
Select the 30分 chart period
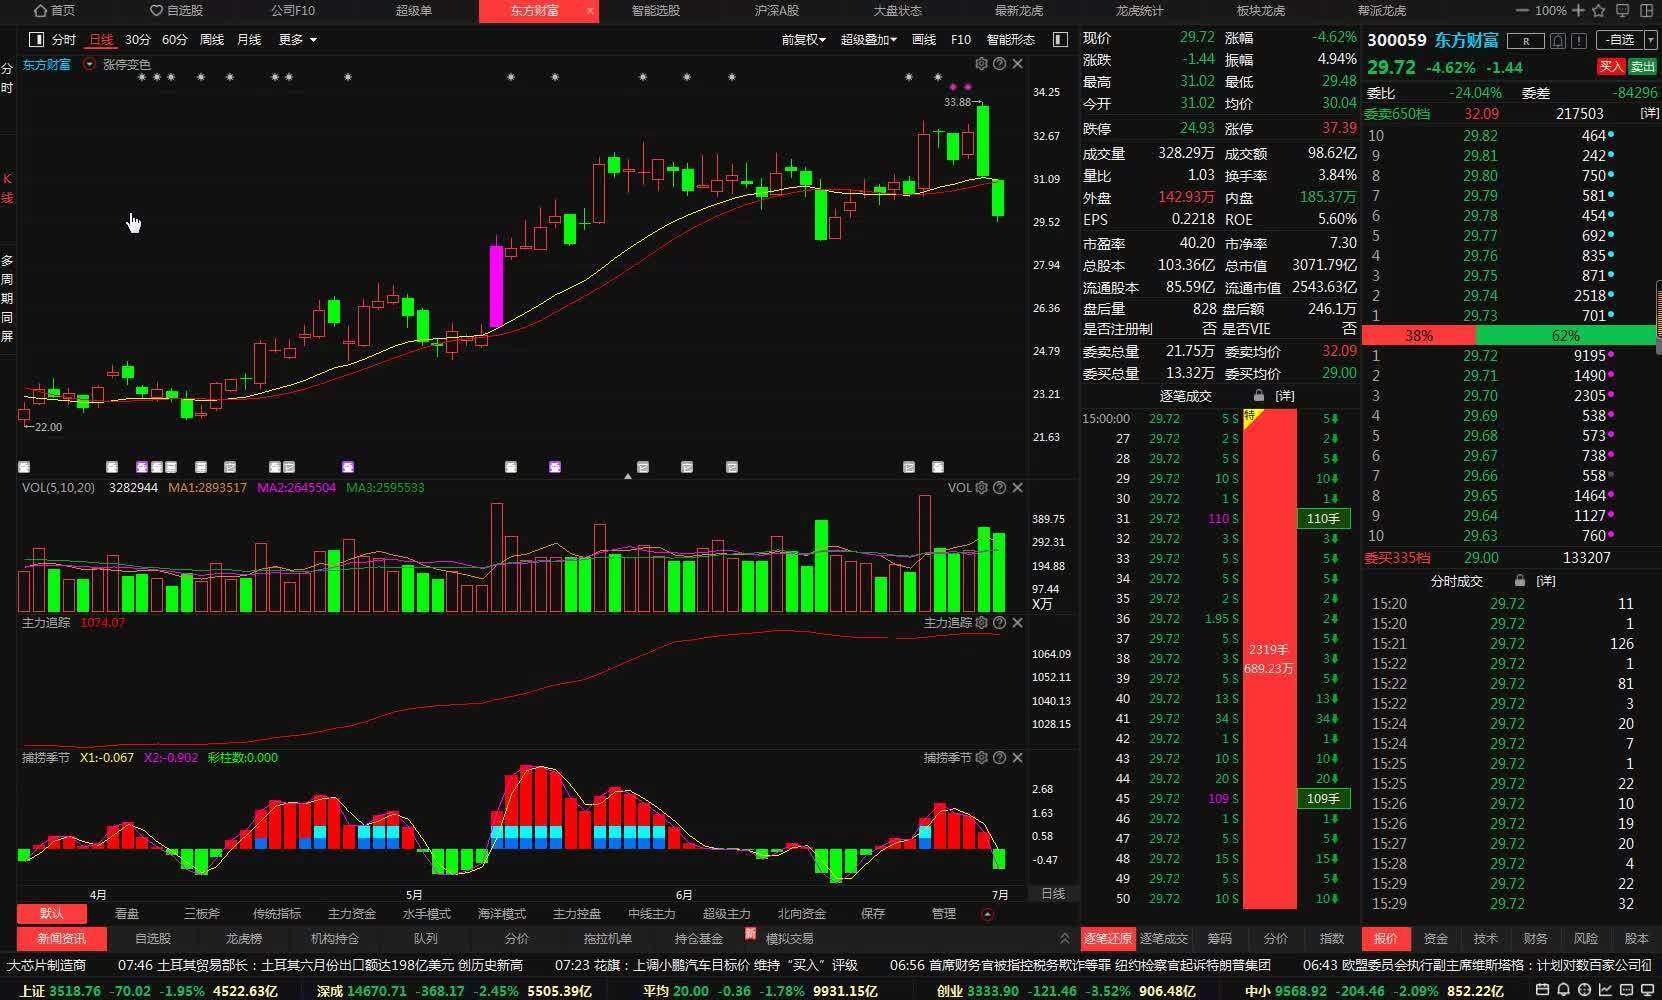[138, 40]
